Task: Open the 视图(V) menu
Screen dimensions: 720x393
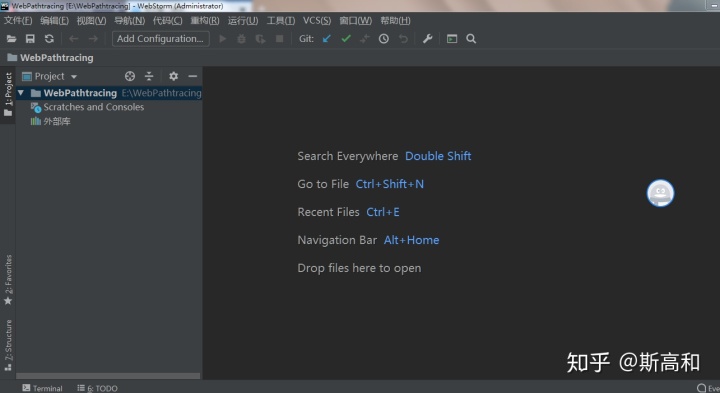Action: tap(91, 21)
